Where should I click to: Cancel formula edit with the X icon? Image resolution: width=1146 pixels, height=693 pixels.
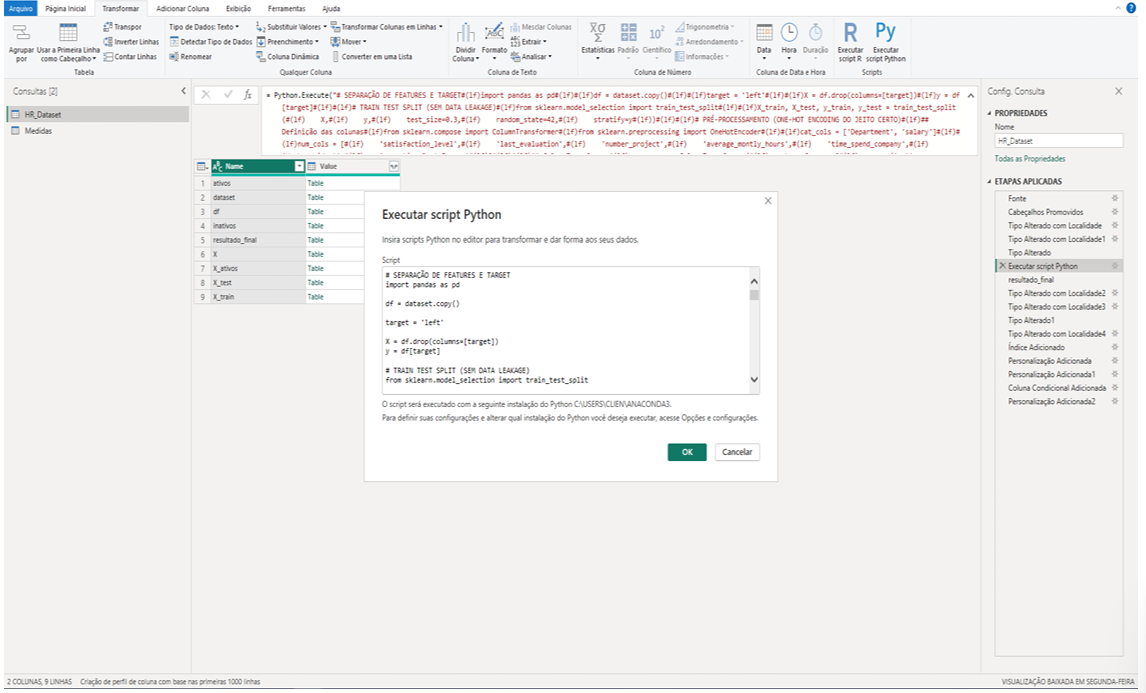206,94
